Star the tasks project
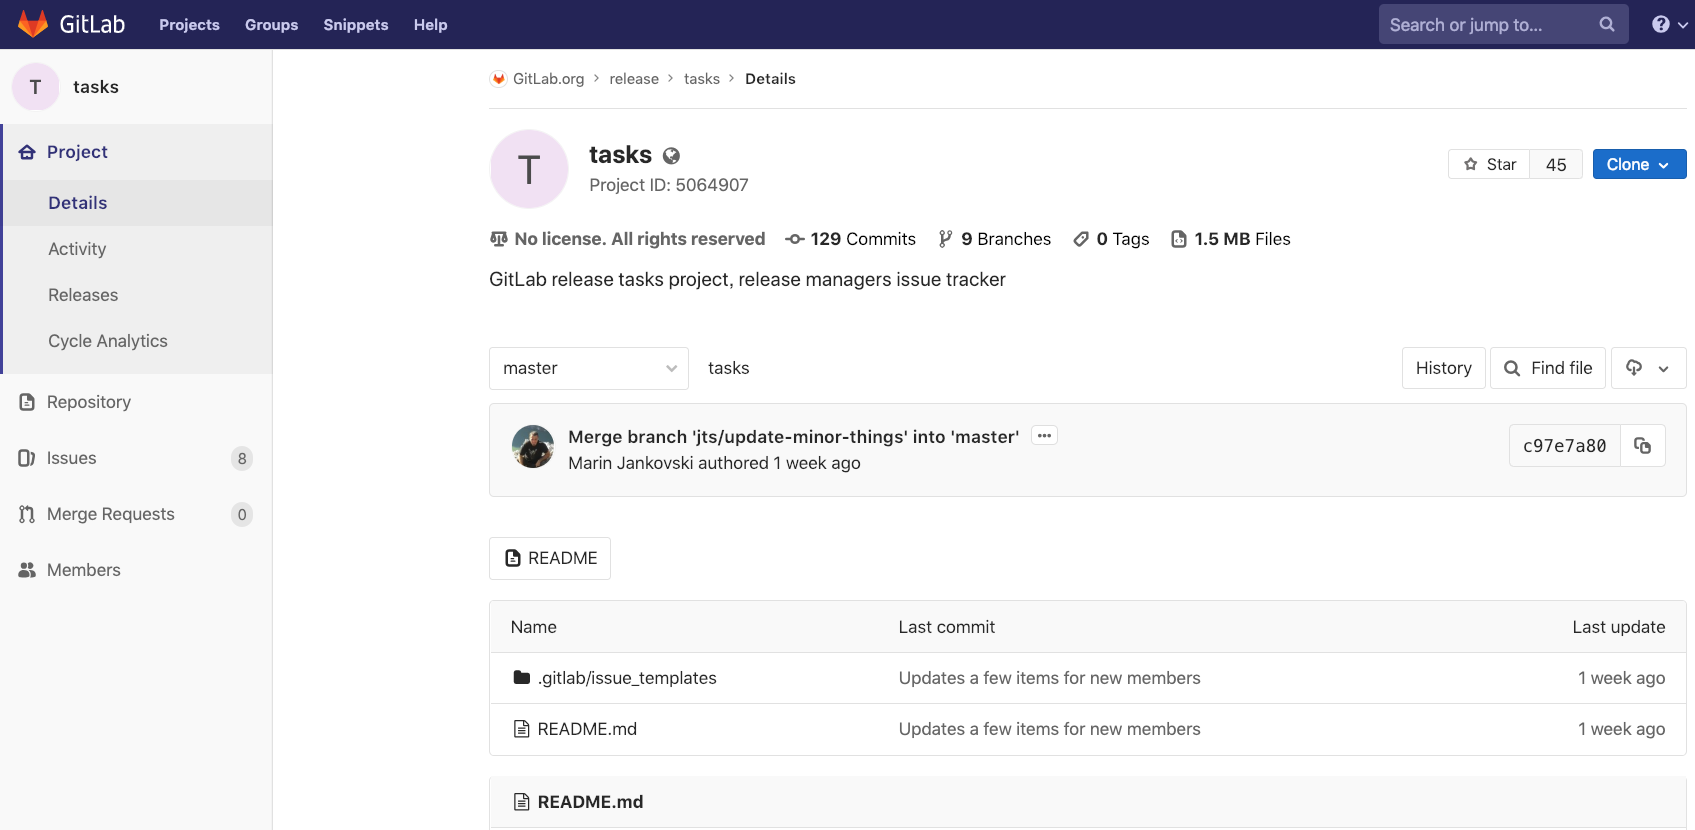The width and height of the screenshot is (1695, 830). (x=1489, y=164)
